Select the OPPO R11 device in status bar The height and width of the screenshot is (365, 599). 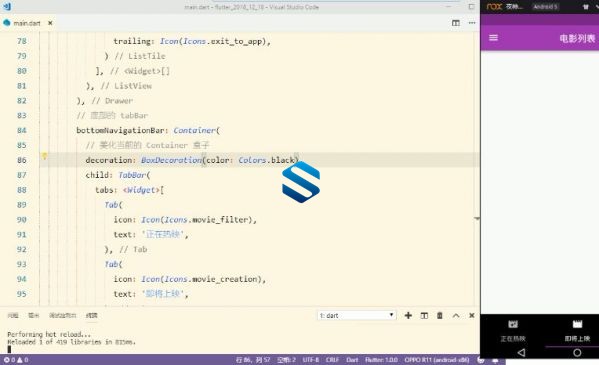437,360
